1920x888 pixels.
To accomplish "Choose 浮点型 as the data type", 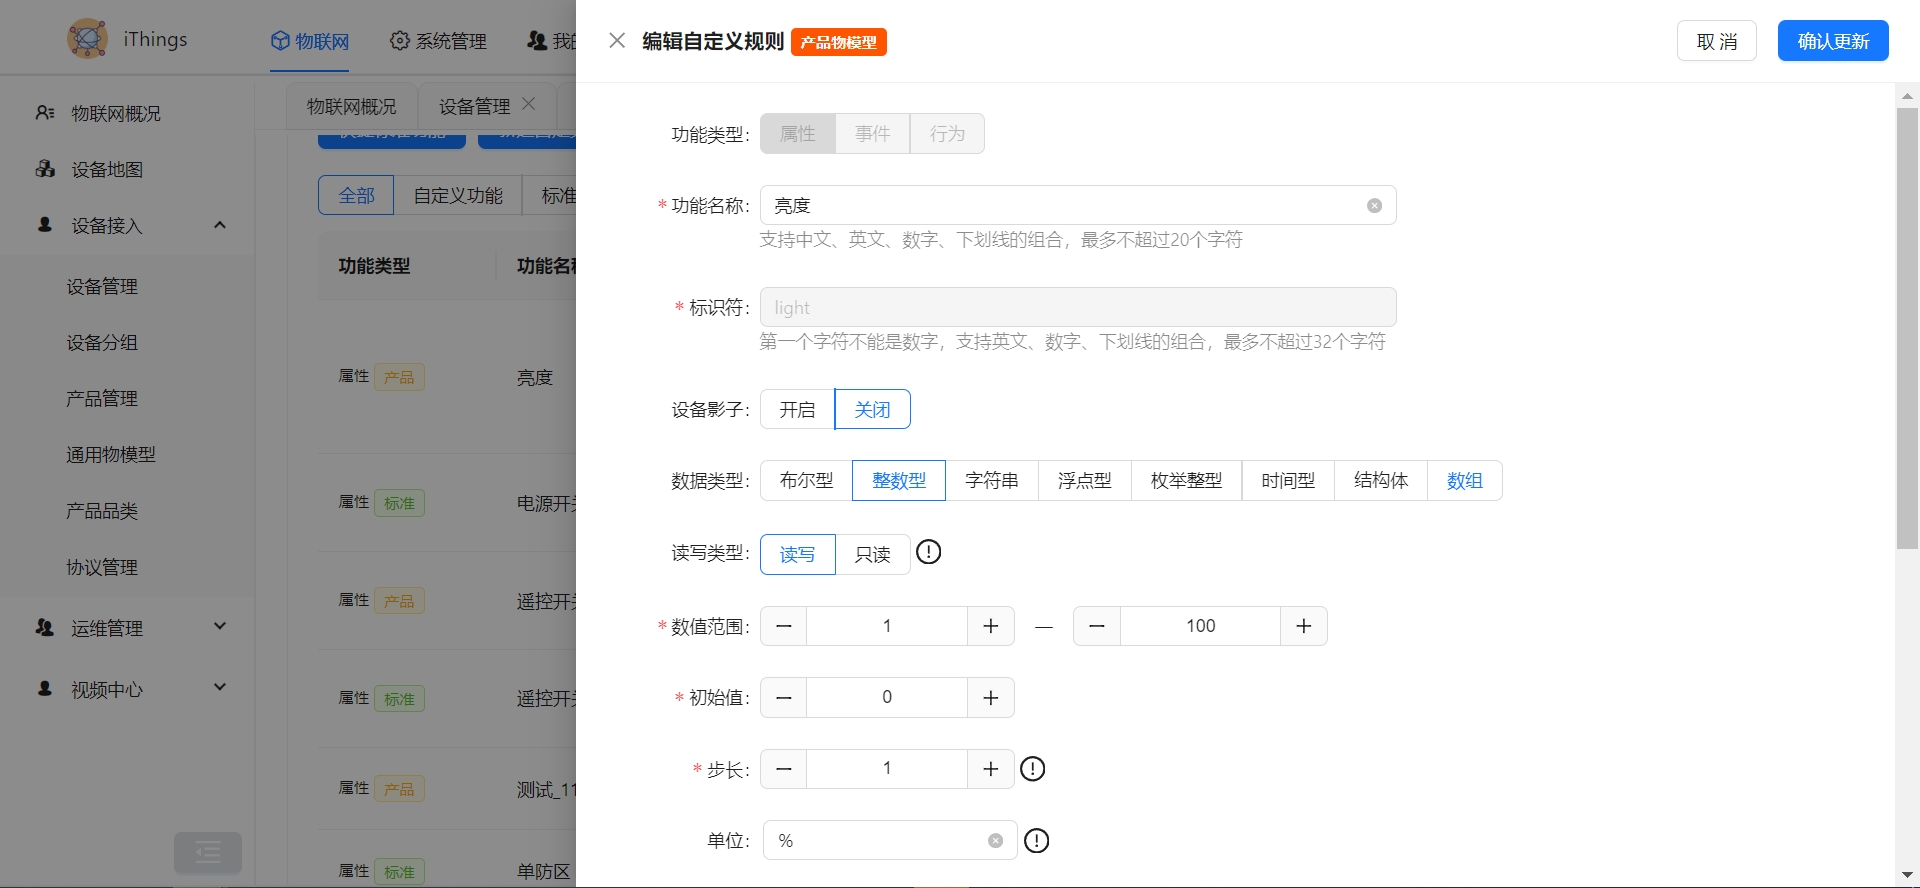I will [x=1084, y=481].
